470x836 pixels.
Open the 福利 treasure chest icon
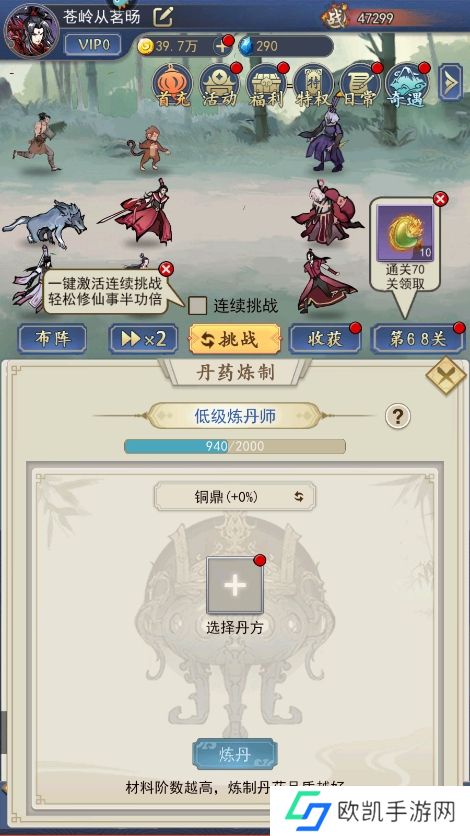266,86
